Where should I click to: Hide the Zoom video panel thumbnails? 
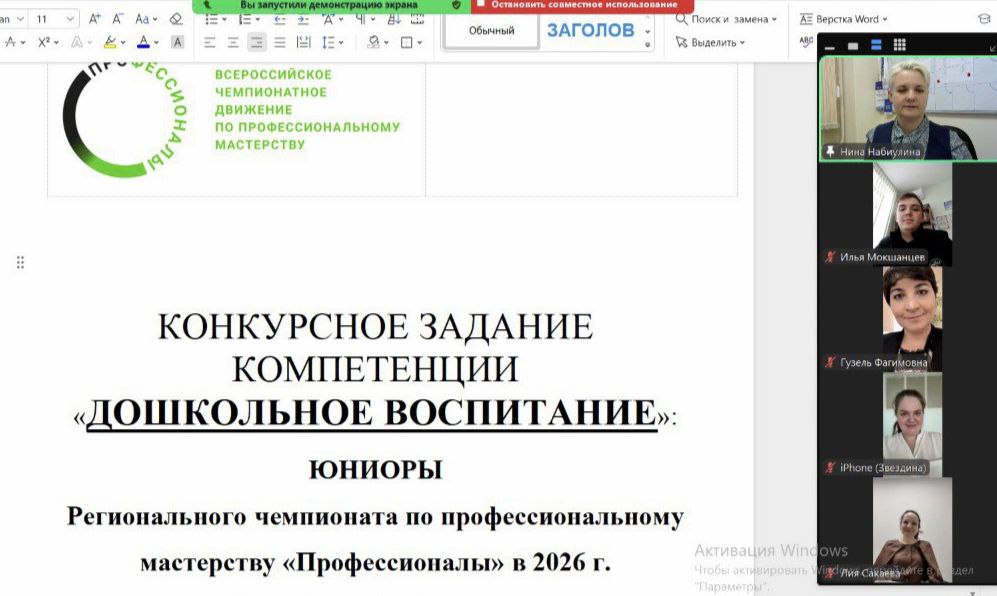click(x=829, y=45)
